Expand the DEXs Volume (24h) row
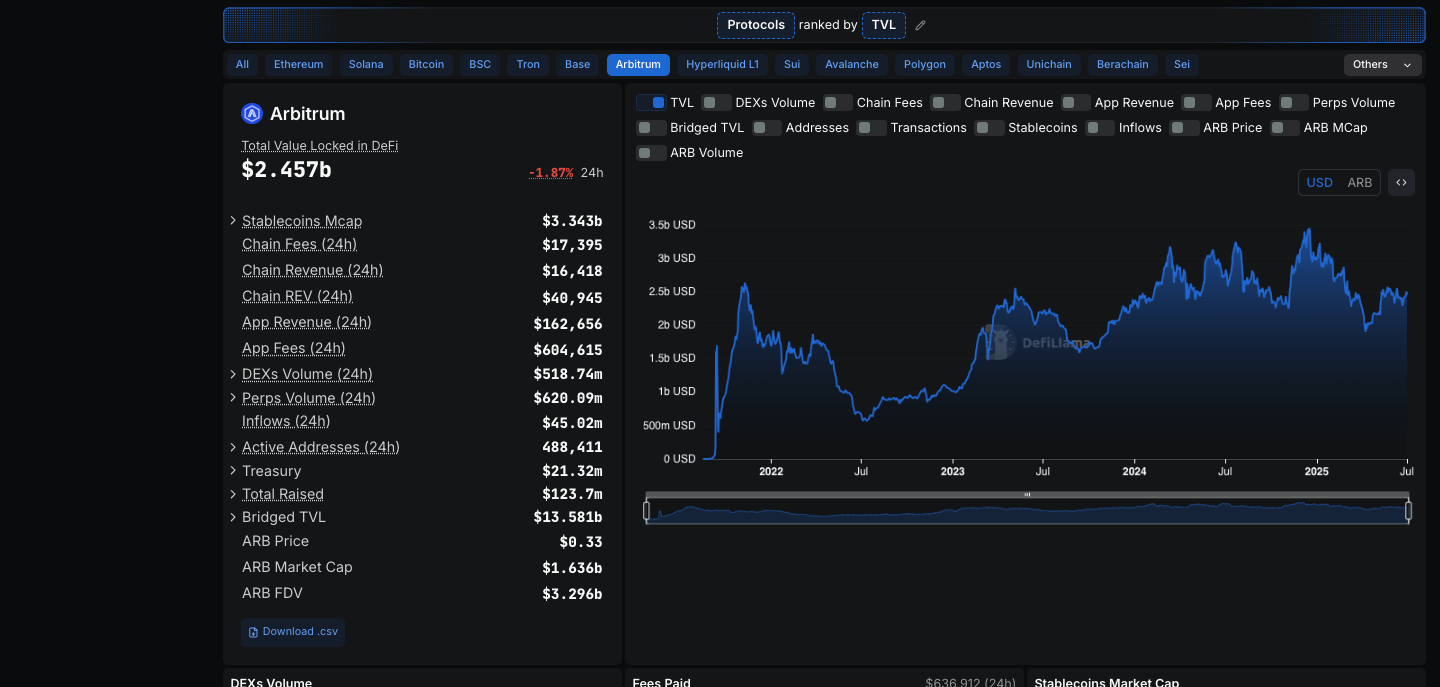This screenshot has height=687, width=1440. [x=233, y=374]
